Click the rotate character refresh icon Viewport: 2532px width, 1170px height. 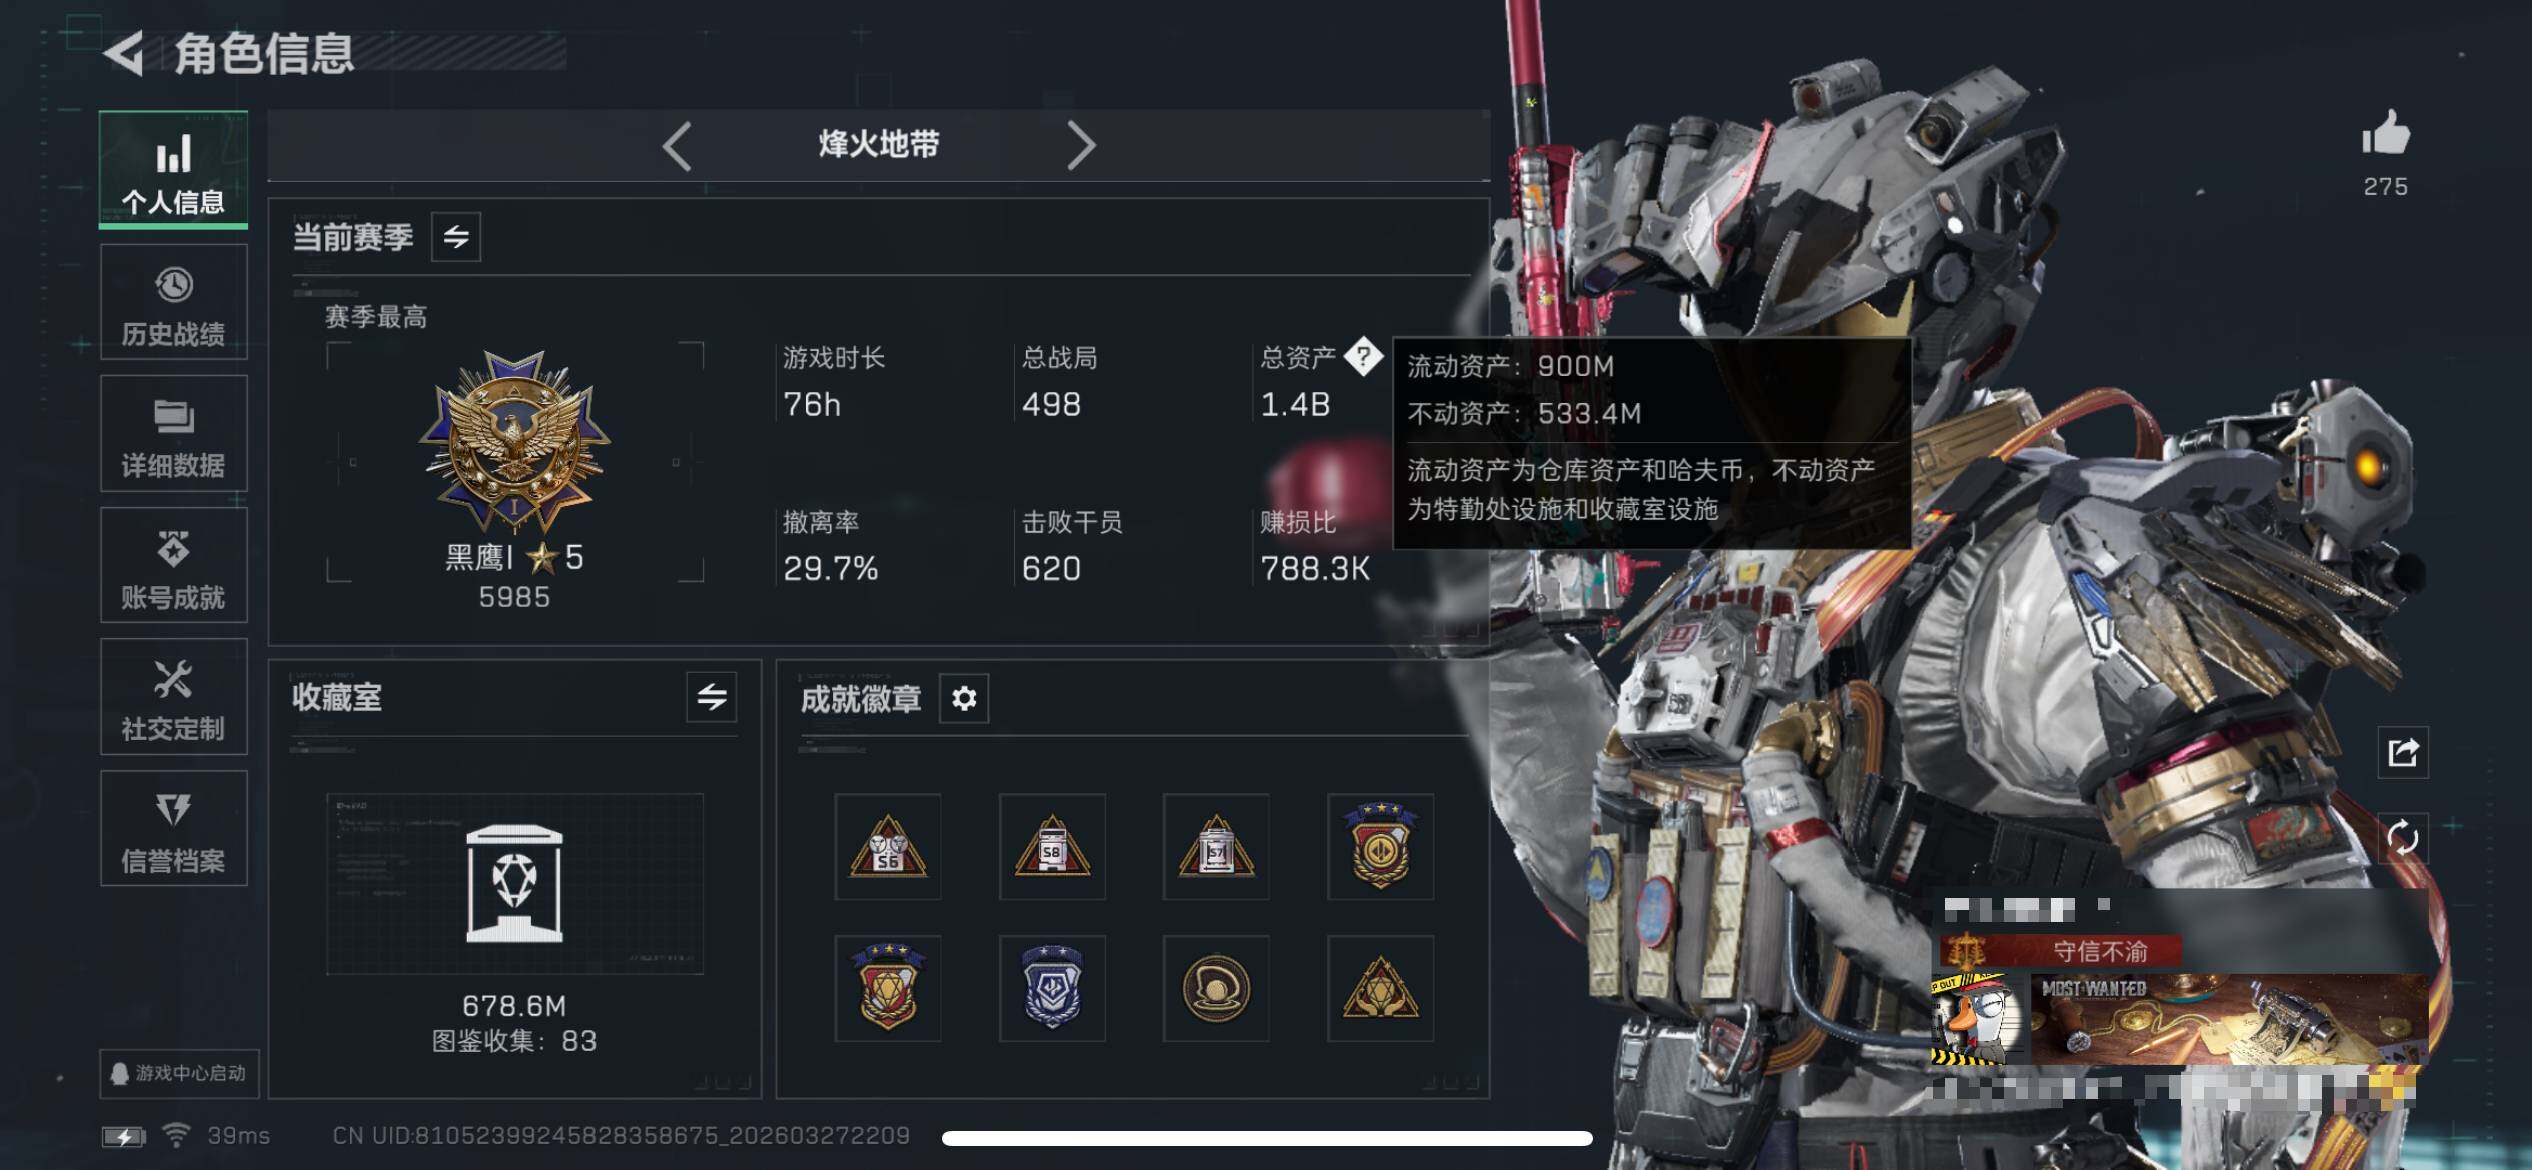(2402, 837)
